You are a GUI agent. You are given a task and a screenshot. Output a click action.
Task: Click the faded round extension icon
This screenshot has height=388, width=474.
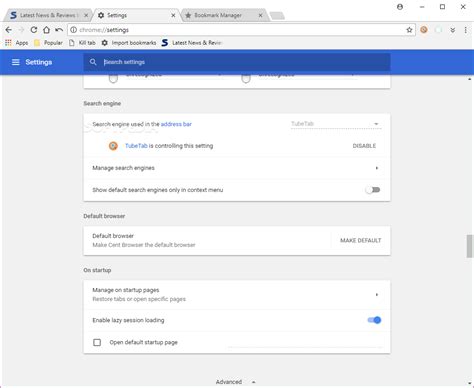438,30
